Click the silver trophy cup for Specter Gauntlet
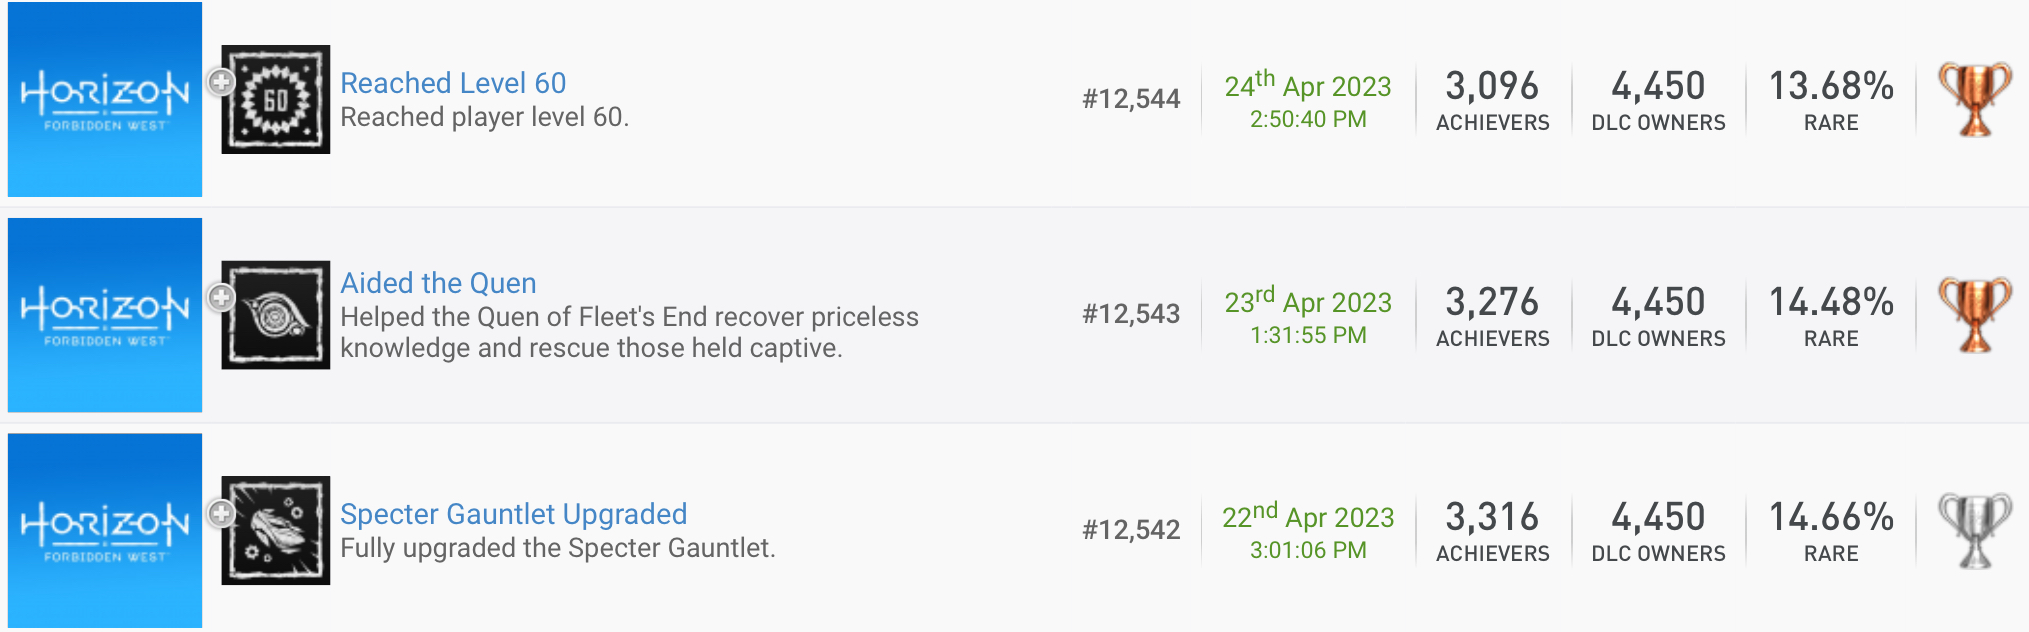Viewport: 2029px width, 632px height. click(x=1974, y=530)
